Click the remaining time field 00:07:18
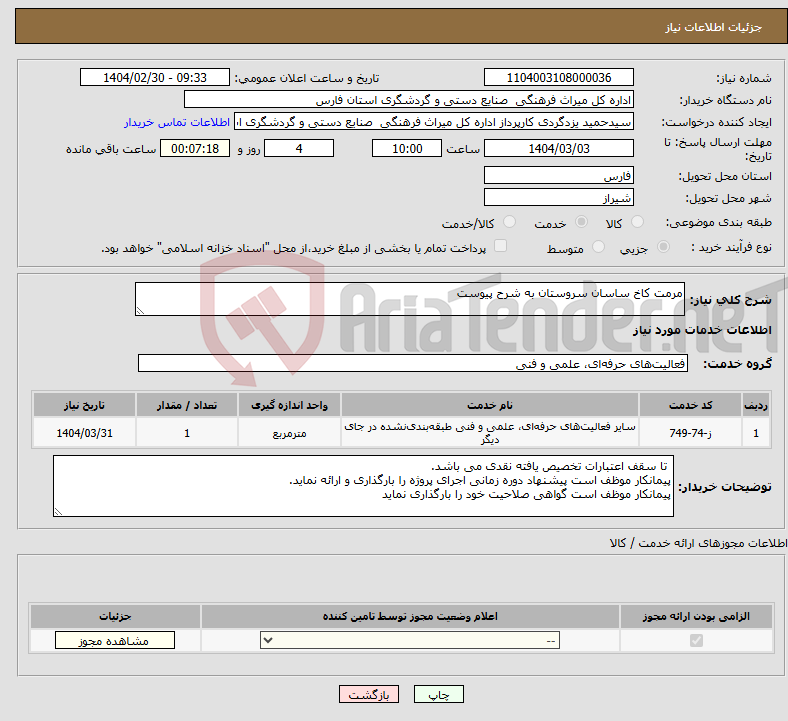788x721 pixels. tap(195, 148)
